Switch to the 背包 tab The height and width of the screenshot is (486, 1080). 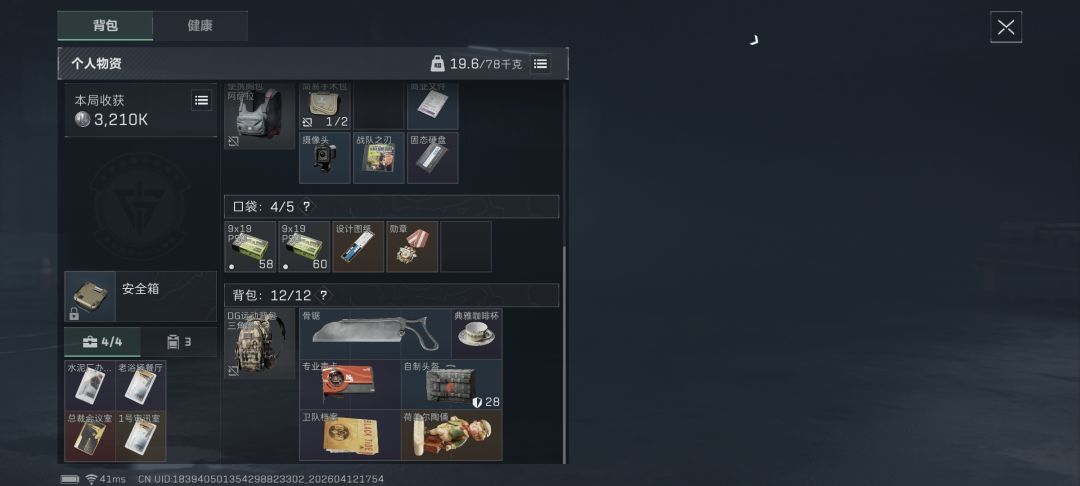pos(105,25)
